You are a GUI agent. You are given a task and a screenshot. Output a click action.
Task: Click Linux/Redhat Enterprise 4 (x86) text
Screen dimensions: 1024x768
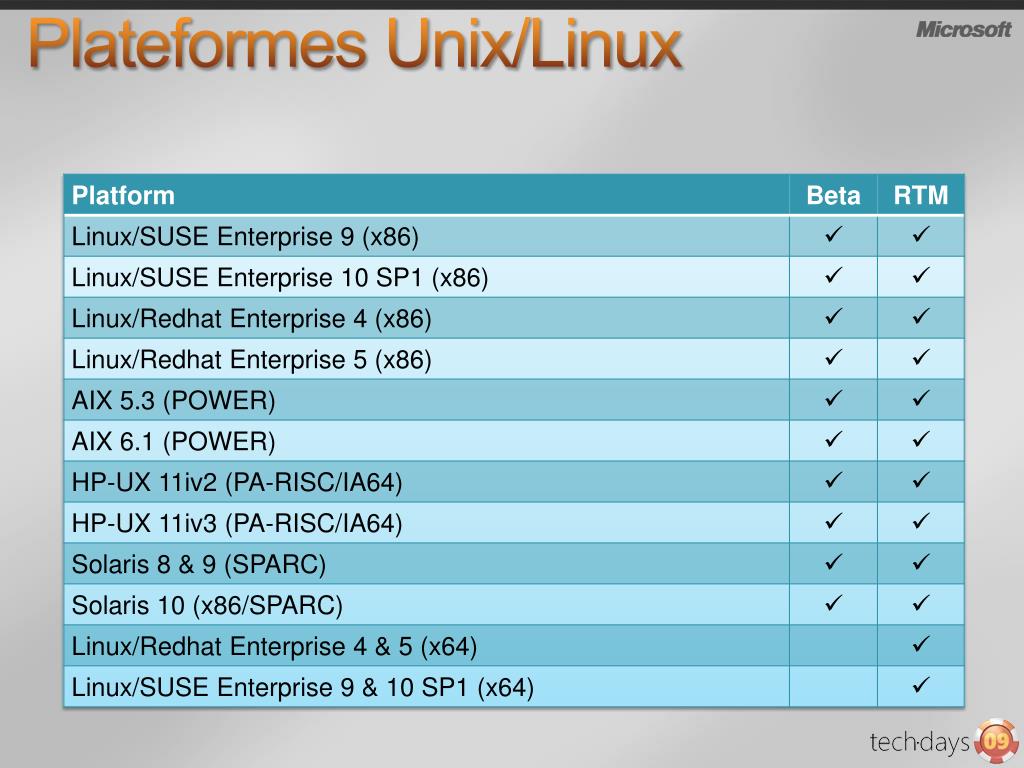point(252,319)
